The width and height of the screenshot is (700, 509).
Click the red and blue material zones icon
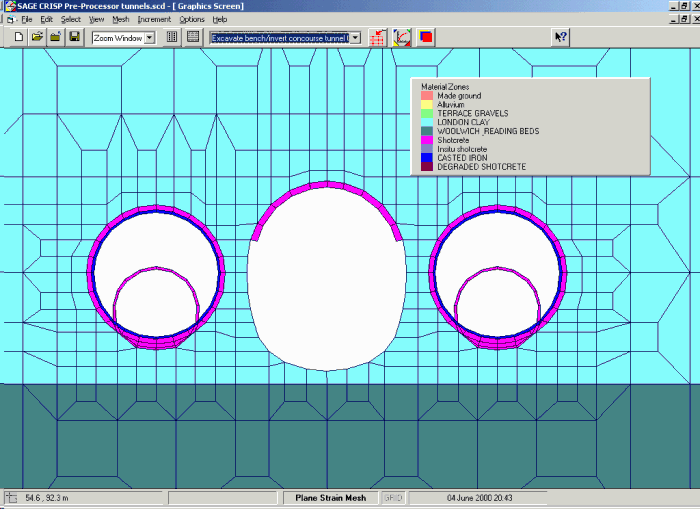(426, 38)
